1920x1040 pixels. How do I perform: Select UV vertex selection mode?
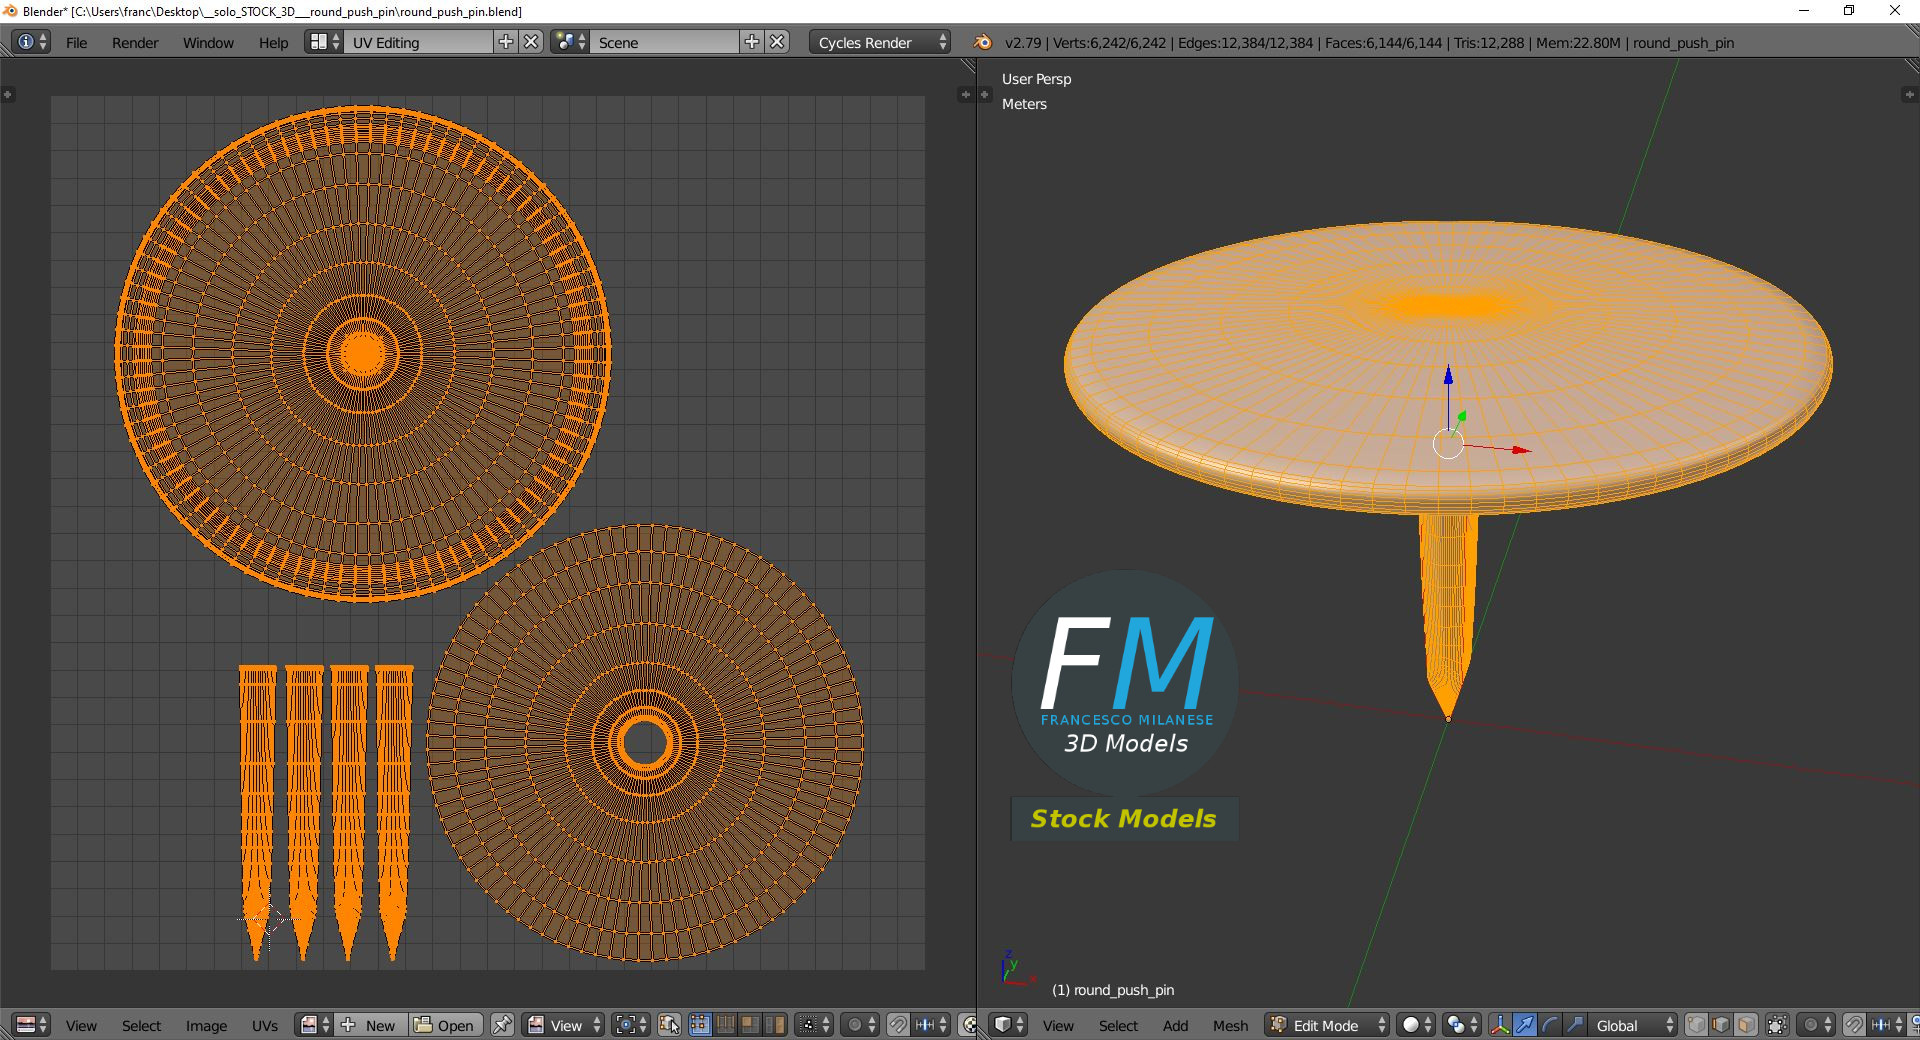pos(700,1025)
